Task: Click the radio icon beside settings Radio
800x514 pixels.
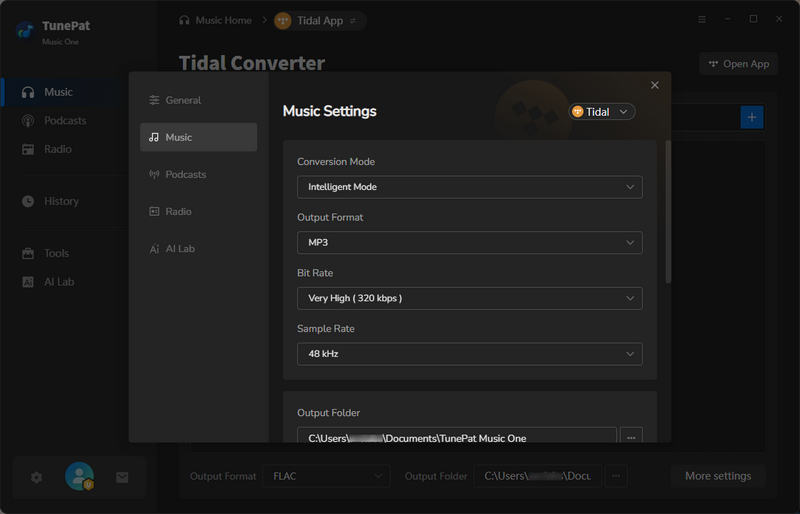Action: click(x=154, y=211)
